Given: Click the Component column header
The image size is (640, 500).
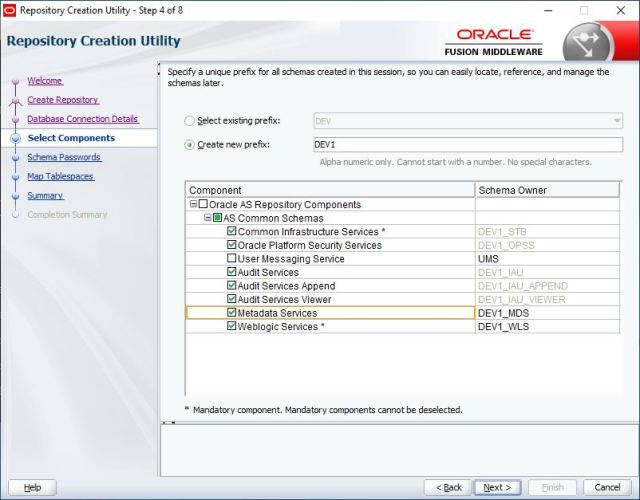Looking at the screenshot, I should coord(331,190).
